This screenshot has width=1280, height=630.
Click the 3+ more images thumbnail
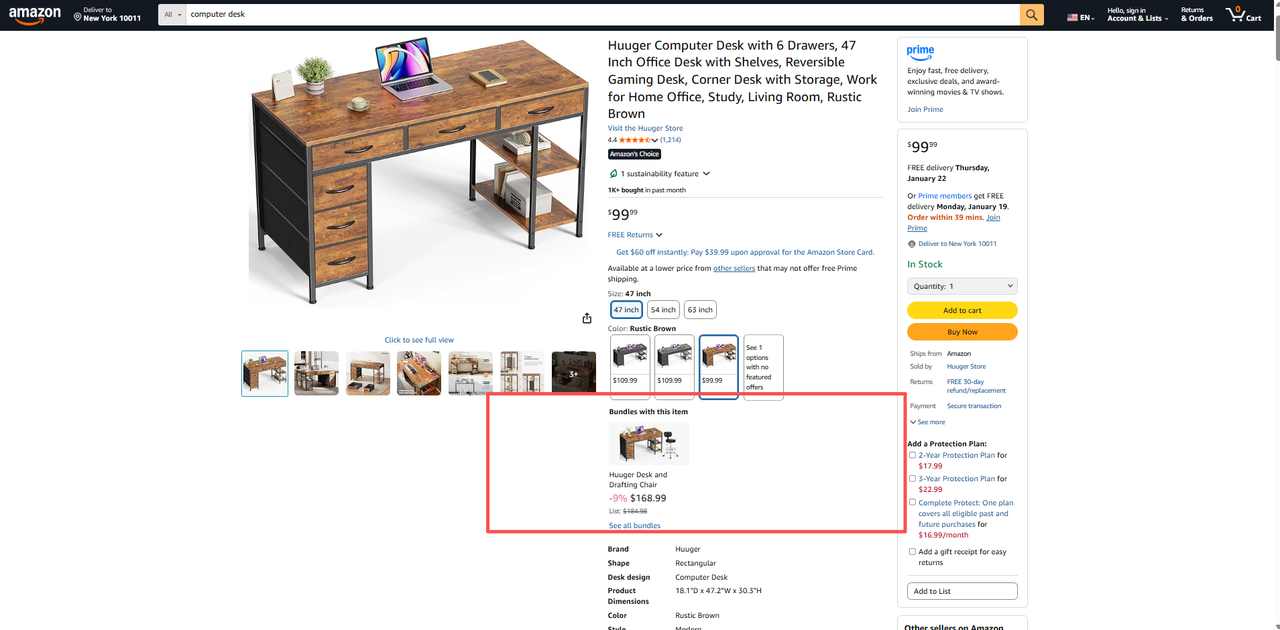click(x=574, y=373)
